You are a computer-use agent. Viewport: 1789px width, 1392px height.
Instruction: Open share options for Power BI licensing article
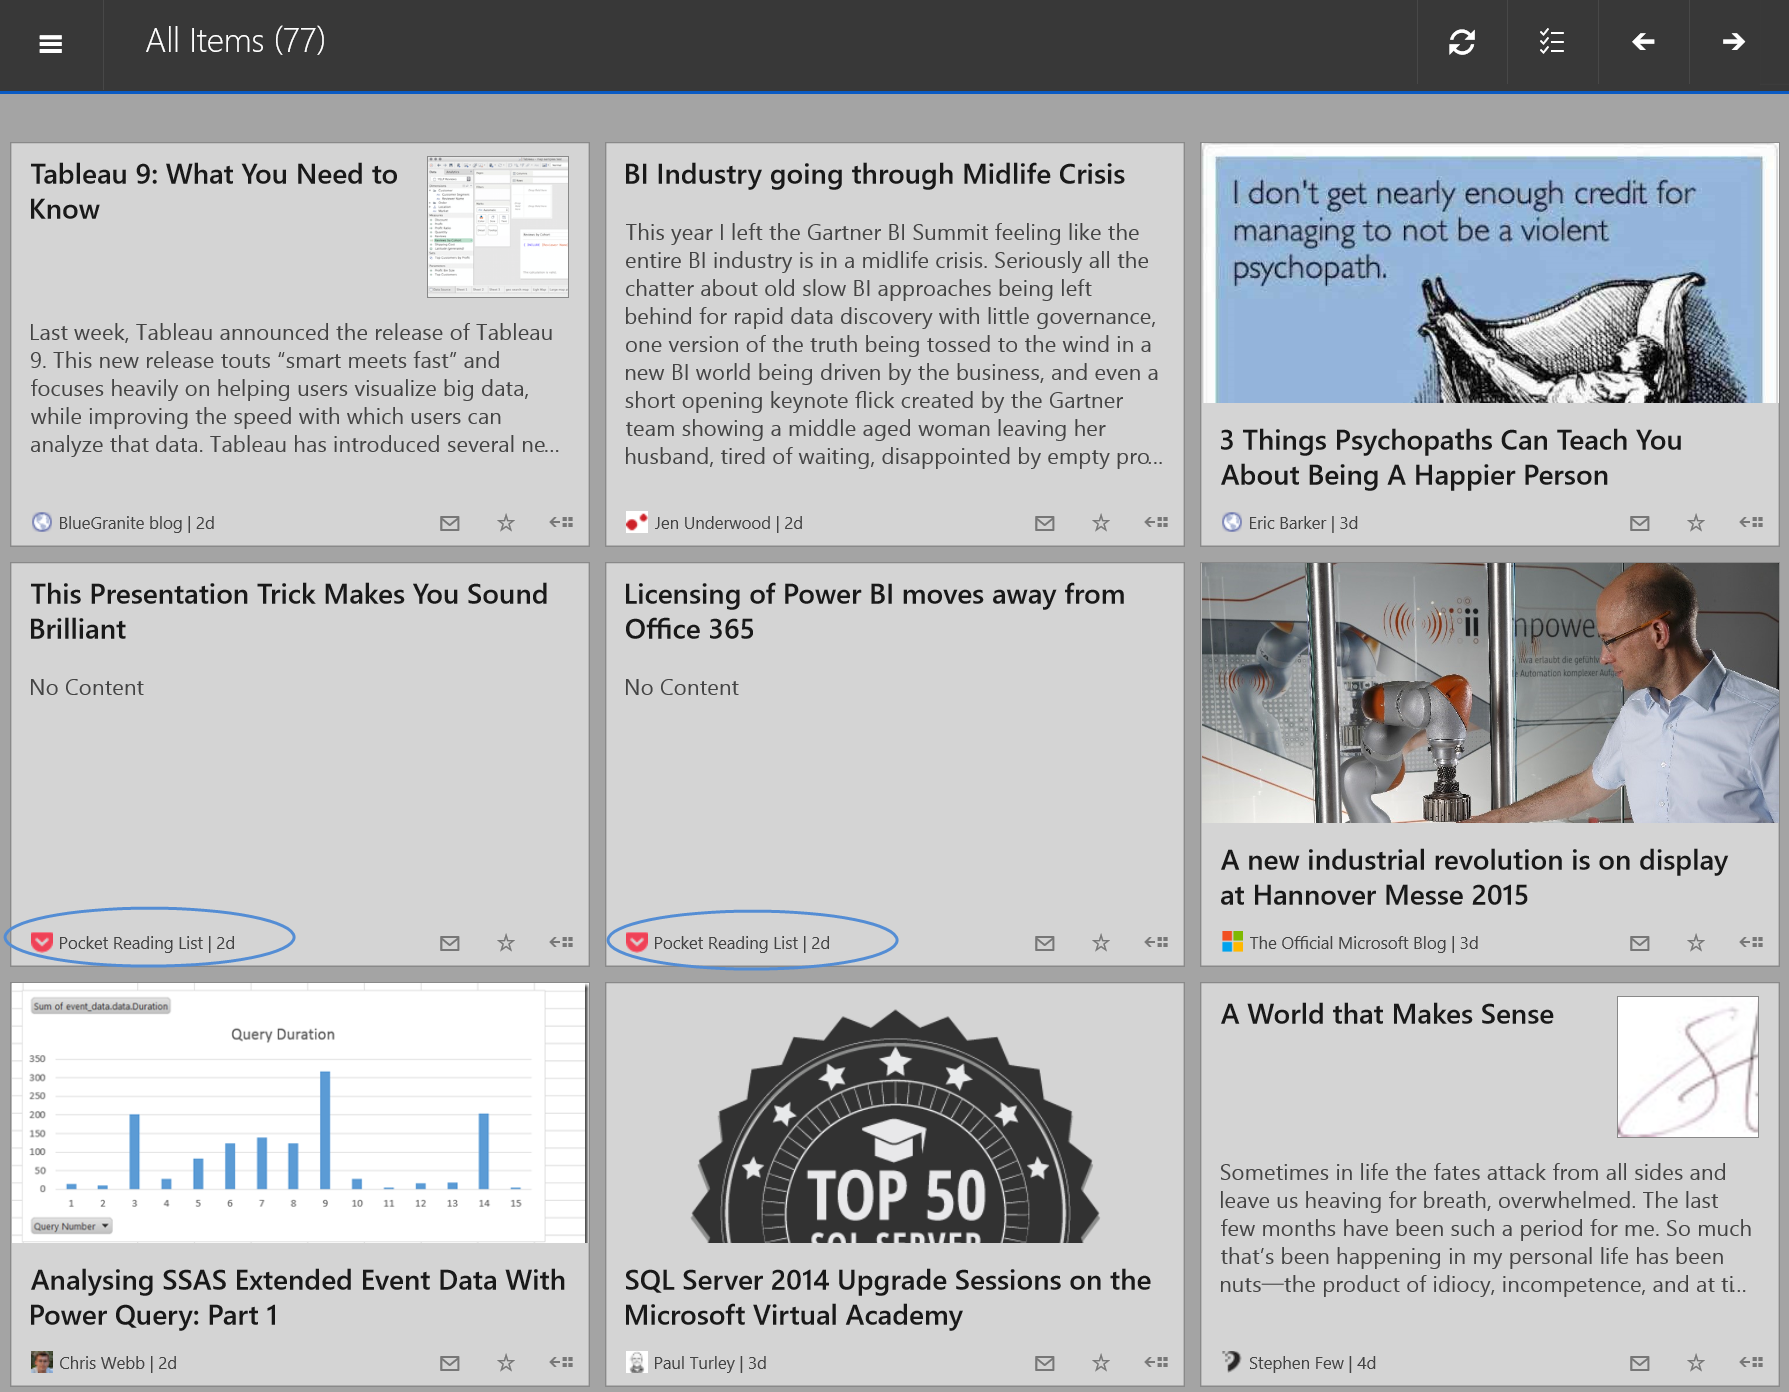[x=1156, y=942]
